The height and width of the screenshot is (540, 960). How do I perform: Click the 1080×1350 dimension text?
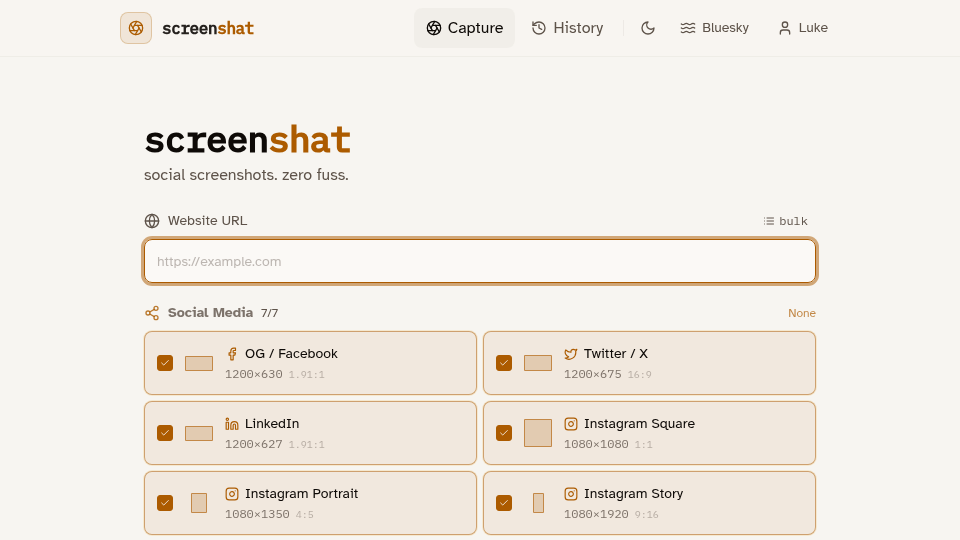257,514
